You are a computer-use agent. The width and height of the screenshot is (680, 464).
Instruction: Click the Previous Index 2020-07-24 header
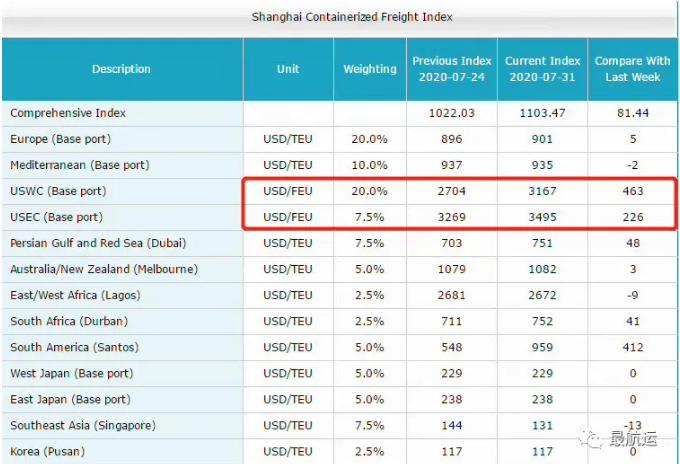pos(451,69)
